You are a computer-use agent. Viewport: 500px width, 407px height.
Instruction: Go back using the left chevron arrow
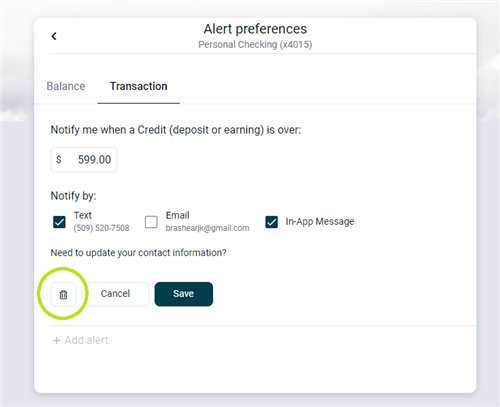pyautogui.click(x=54, y=36)
